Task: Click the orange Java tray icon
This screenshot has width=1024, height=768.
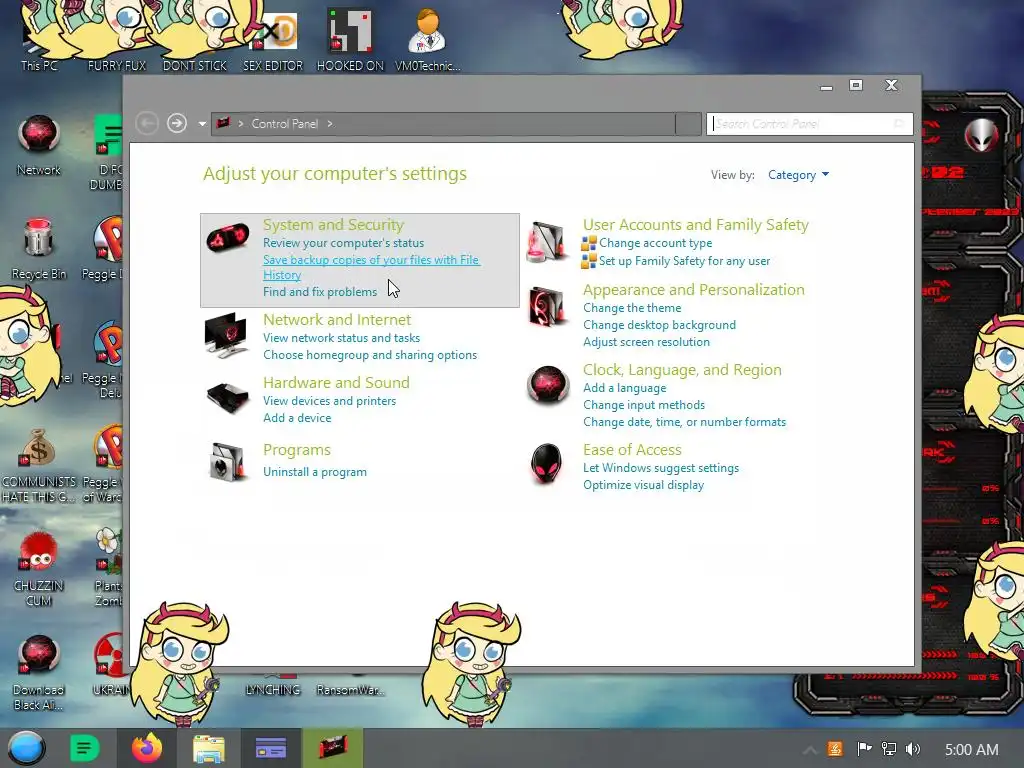Action: [x=835, y=749]
